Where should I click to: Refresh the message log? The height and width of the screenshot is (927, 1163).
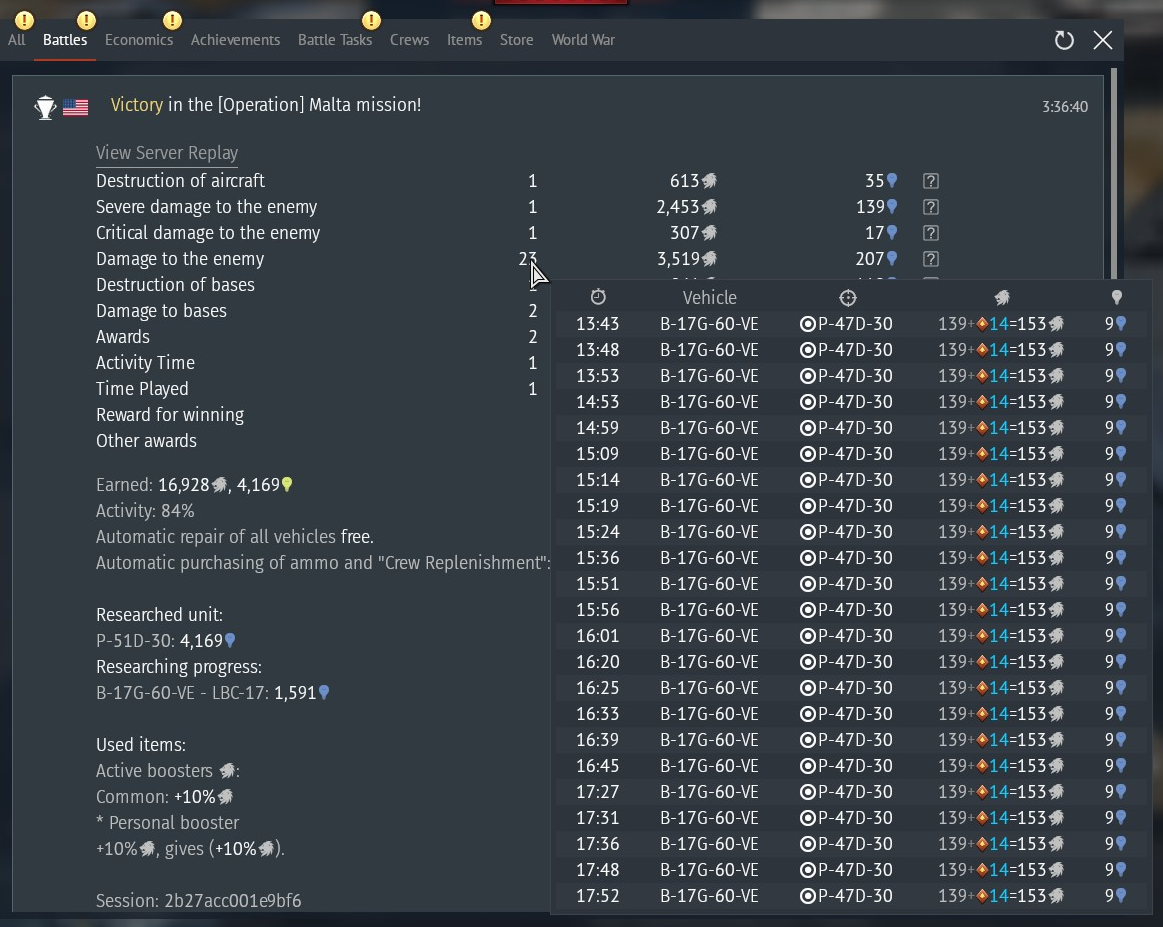(1064, 40)
